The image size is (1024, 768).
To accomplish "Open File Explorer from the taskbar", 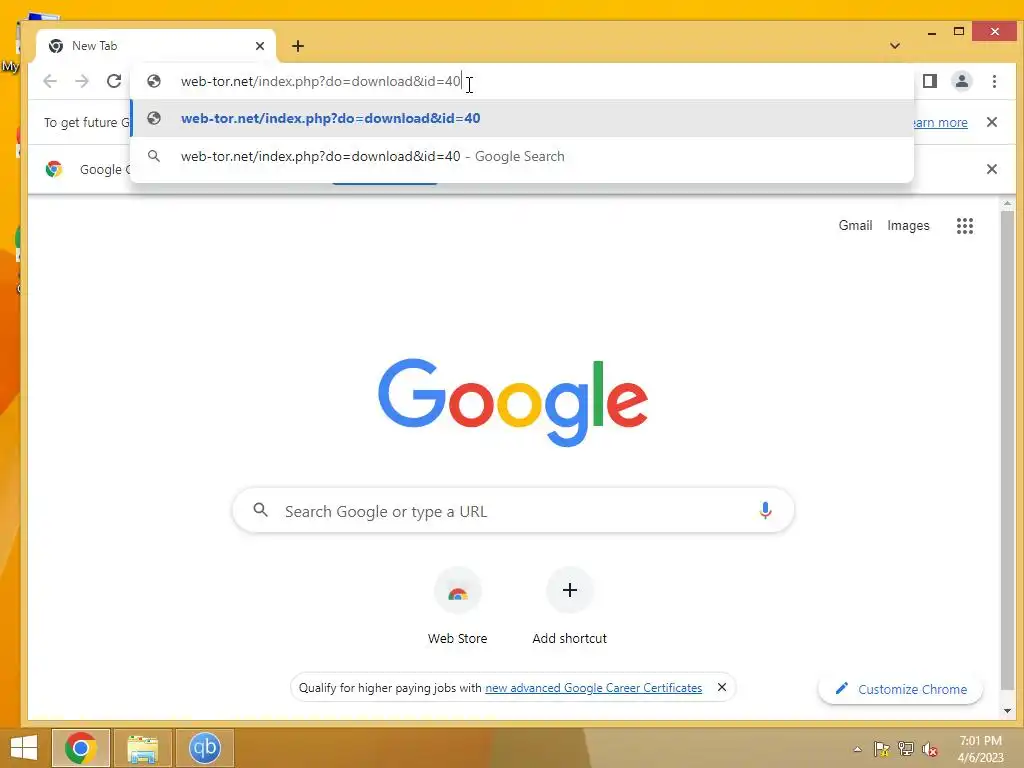I will click(x=143, y=748).
